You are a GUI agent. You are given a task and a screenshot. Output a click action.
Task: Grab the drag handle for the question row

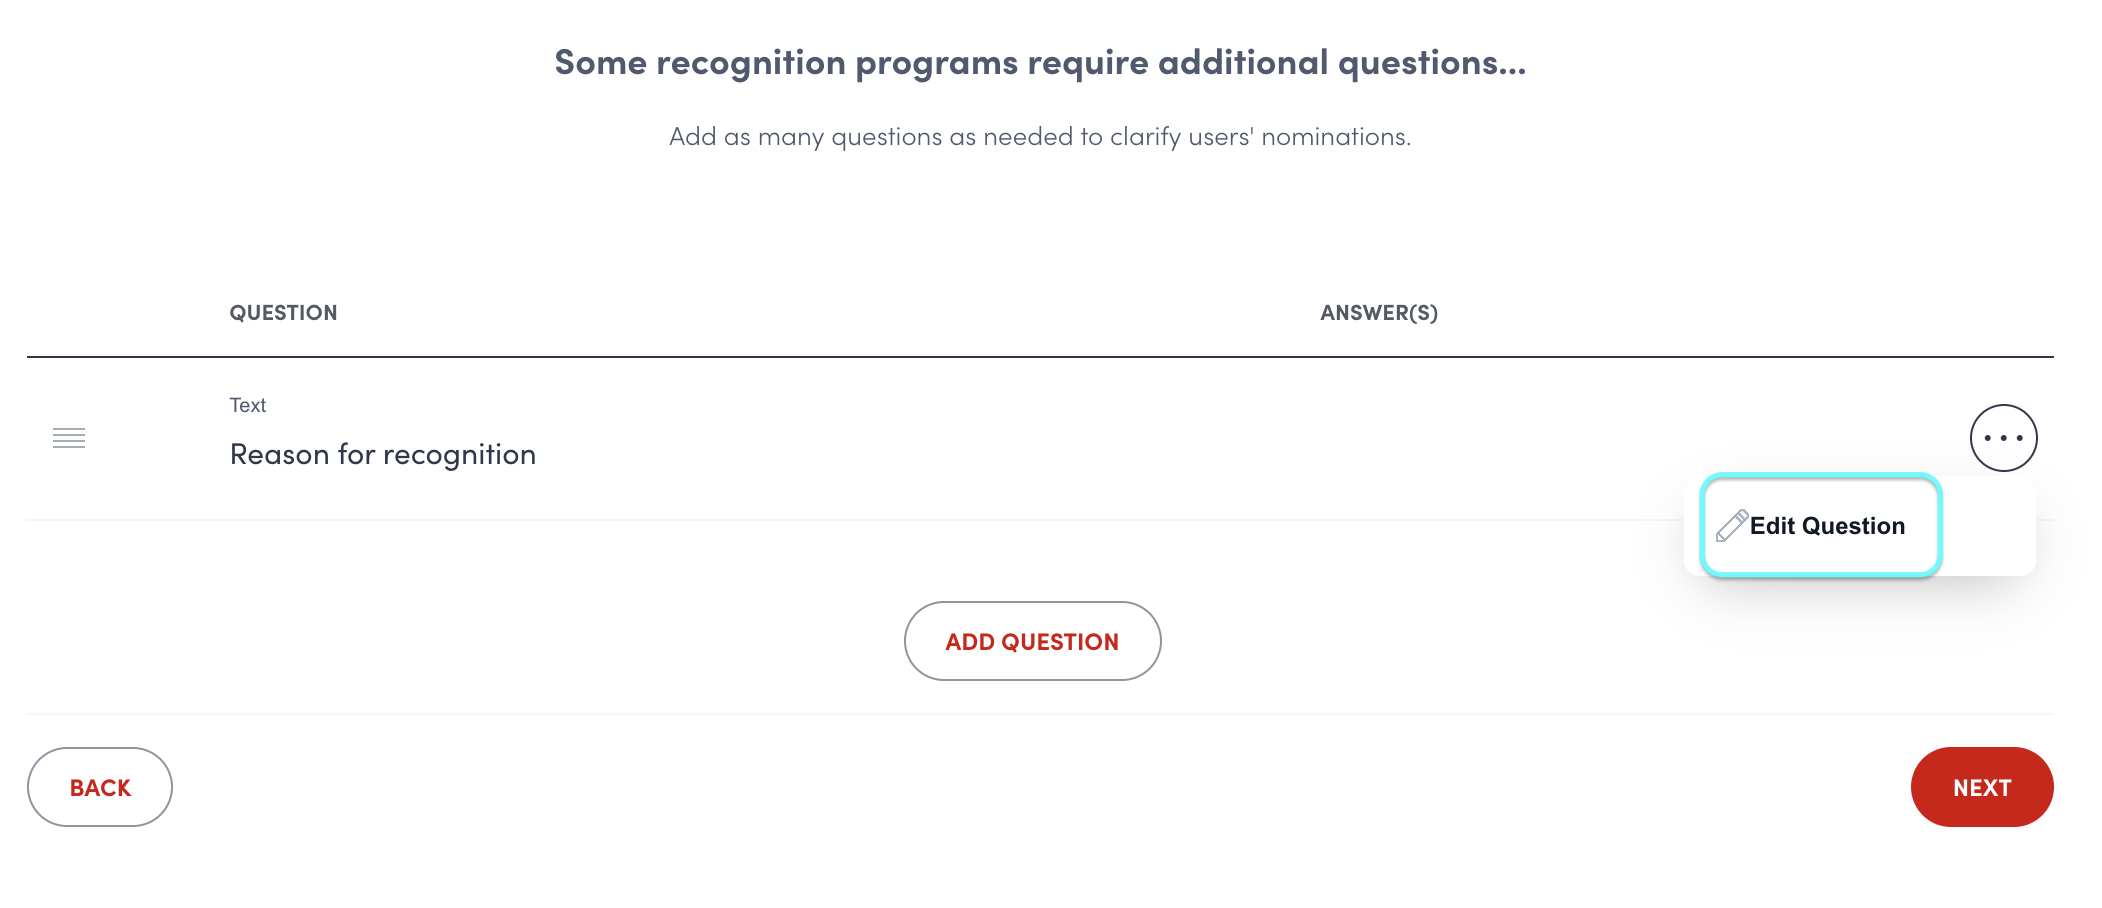pos(69,438)
